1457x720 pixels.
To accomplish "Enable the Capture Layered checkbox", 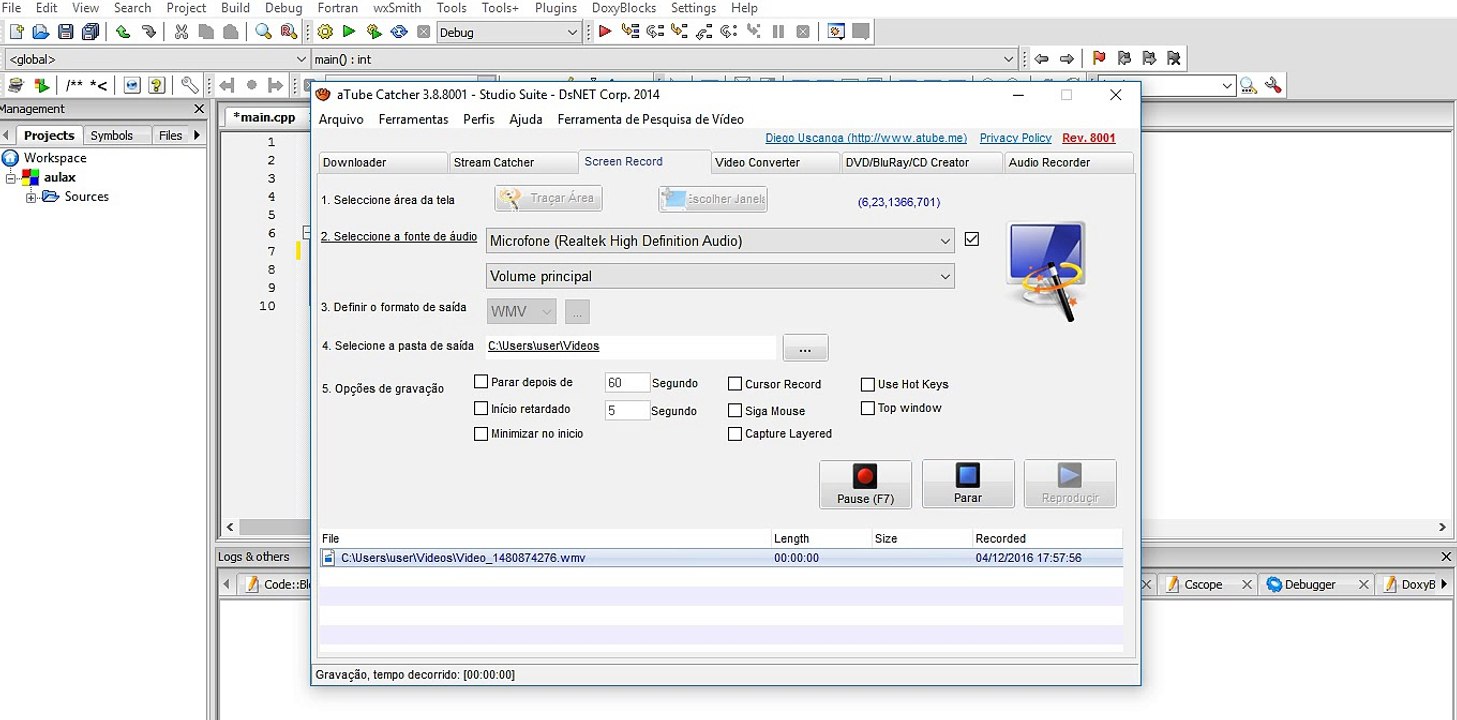I will click(735, 434).
